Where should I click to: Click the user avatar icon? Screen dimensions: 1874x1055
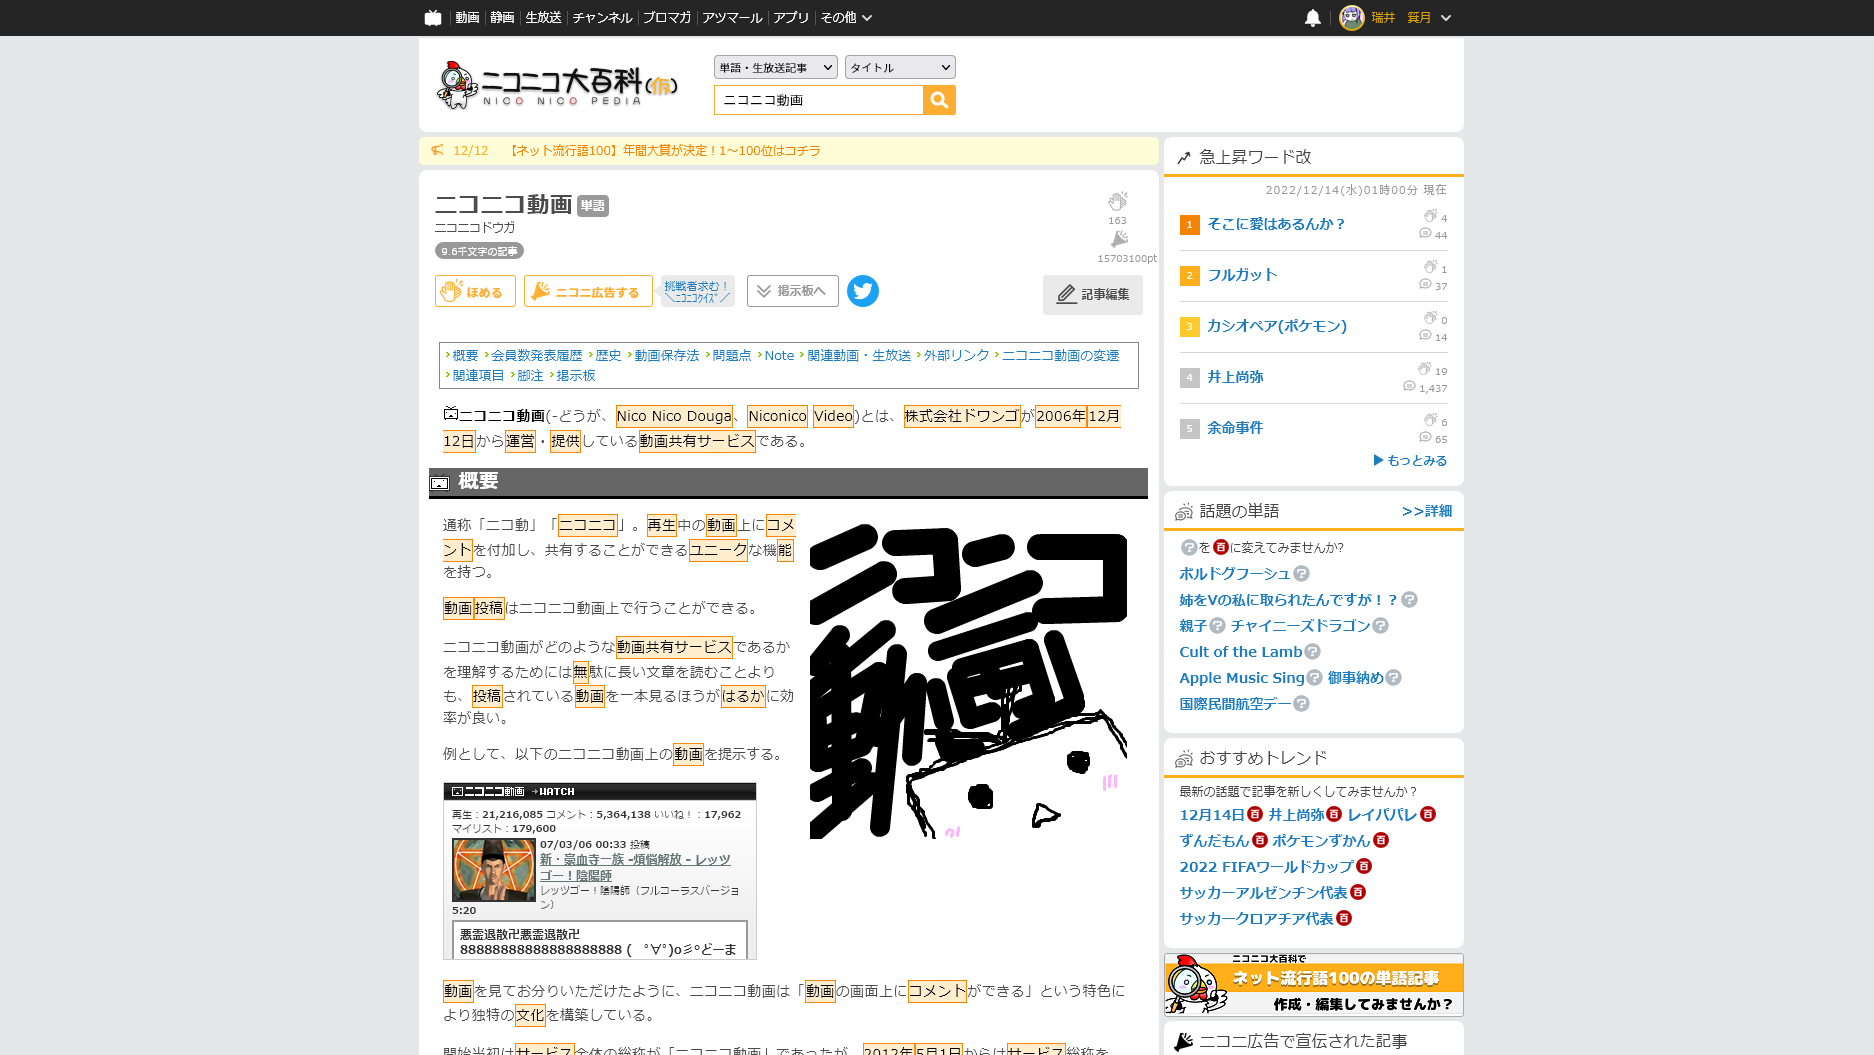[1352, 18]
